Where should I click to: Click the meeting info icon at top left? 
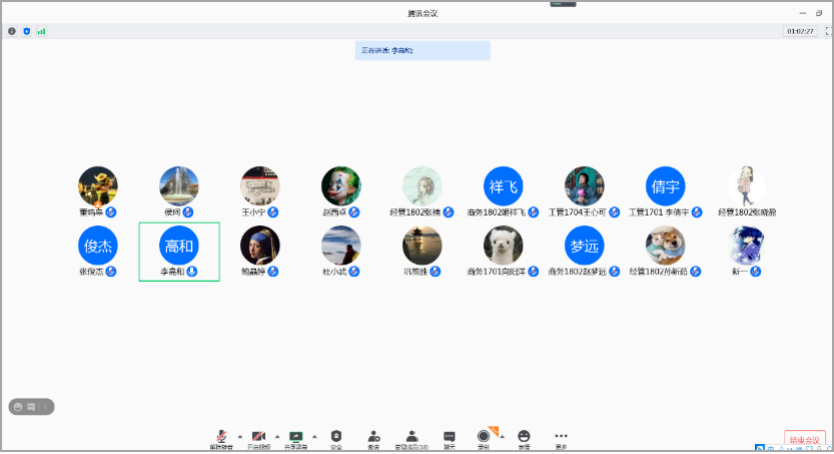pyautogui.click(x=12, y=31)
